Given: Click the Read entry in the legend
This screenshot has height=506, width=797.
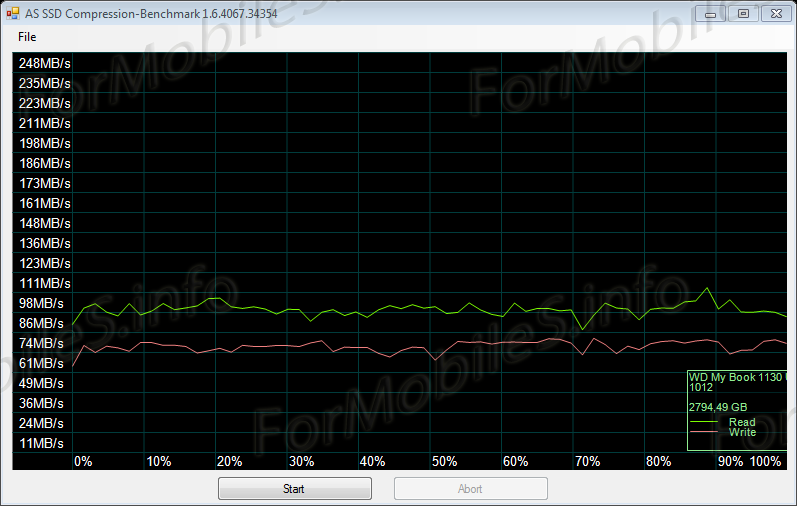Looking at the screenshot, I should pos(742,422).
